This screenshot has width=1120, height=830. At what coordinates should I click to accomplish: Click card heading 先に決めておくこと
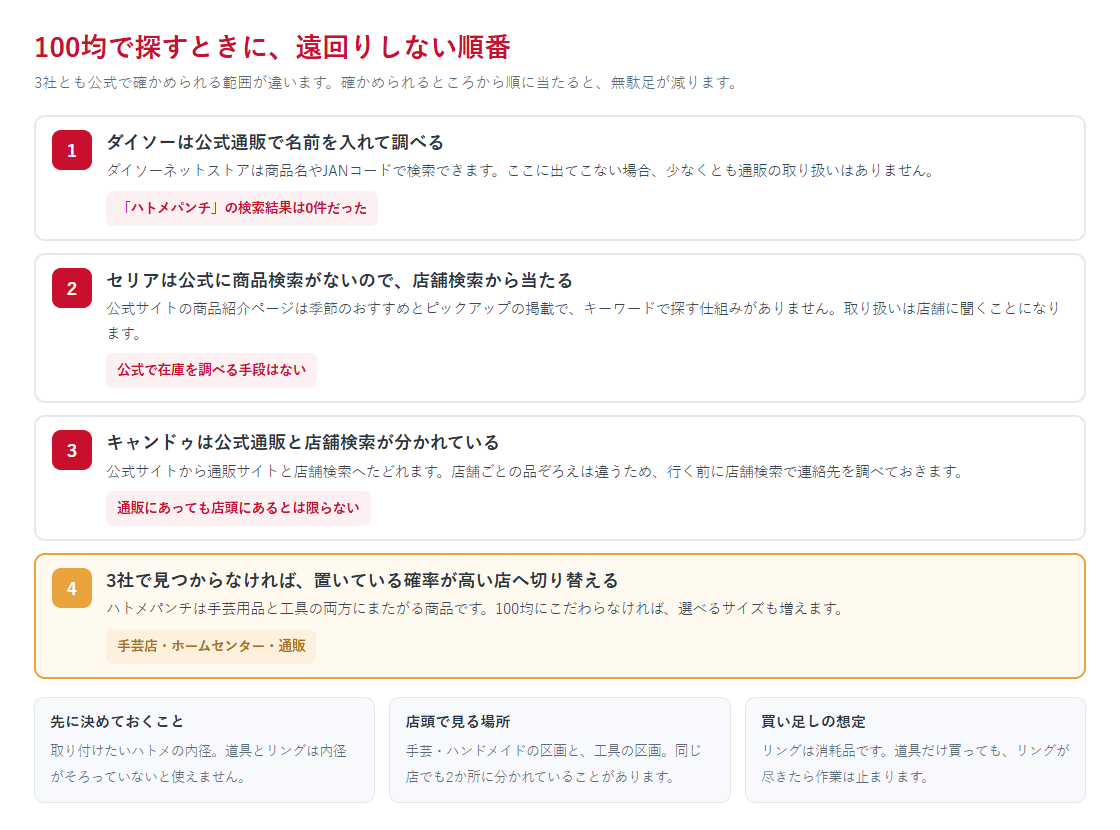tap(117, 721)
